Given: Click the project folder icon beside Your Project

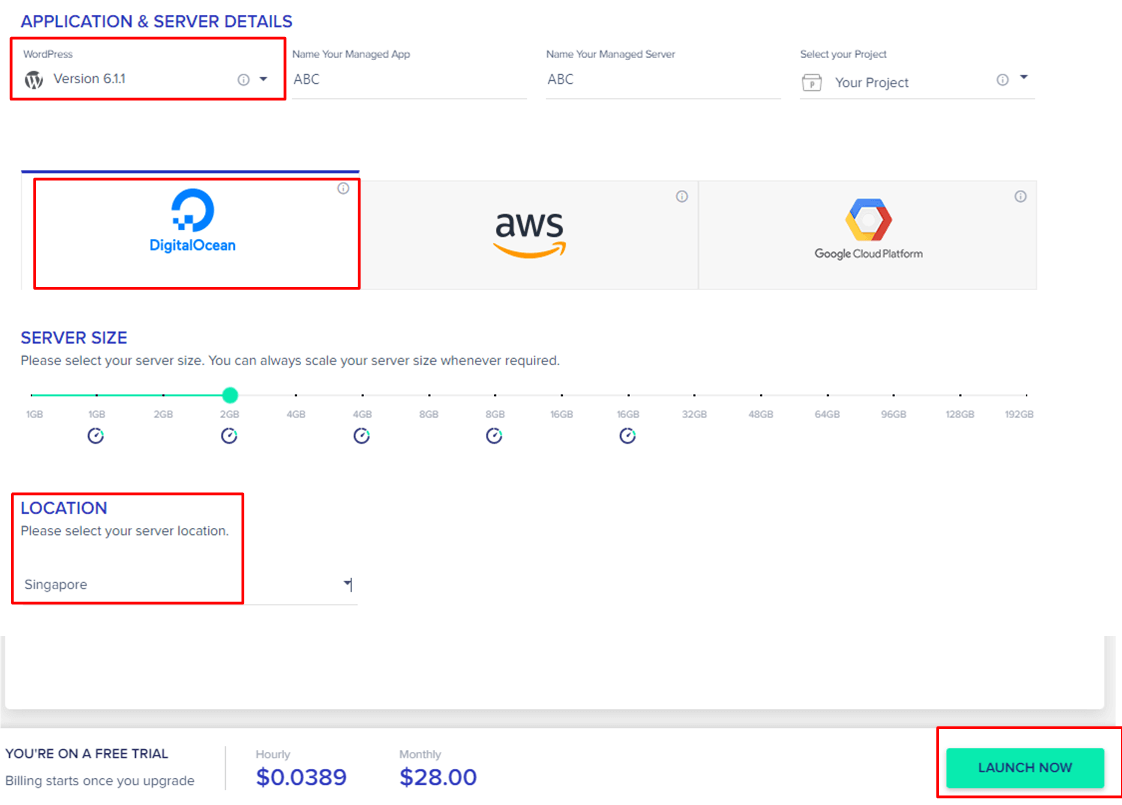Looking at the screenshot, I should (x=811, y=82).
